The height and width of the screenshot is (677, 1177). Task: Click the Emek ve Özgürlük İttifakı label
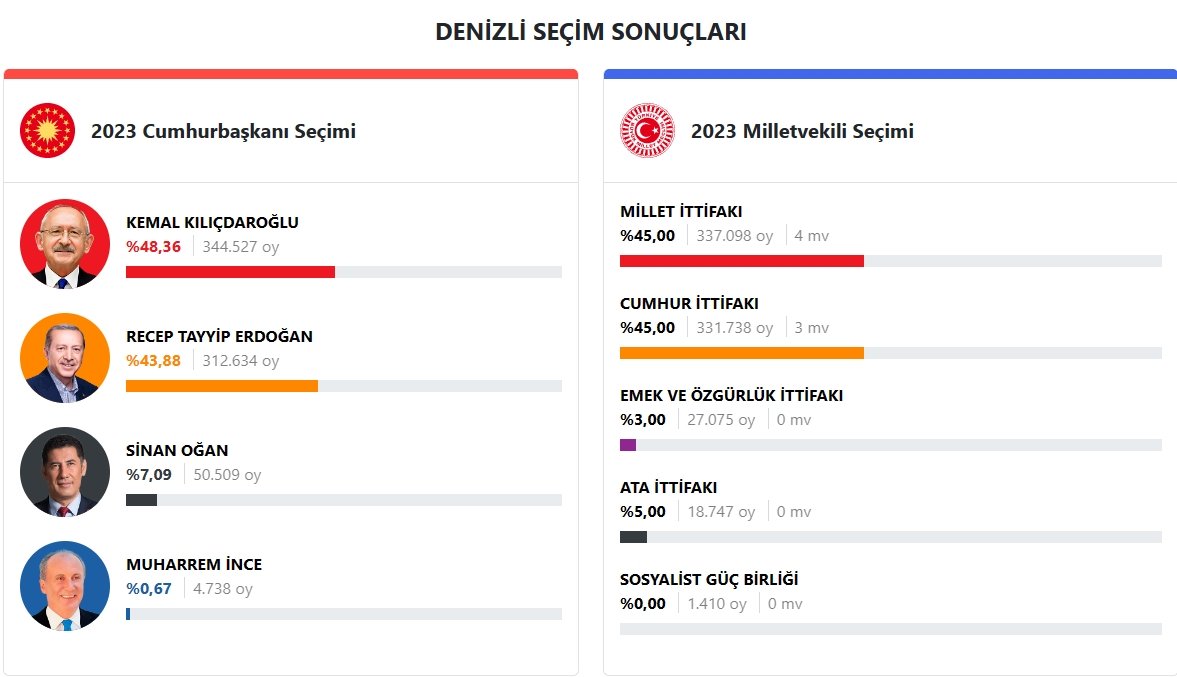point(731,395)
